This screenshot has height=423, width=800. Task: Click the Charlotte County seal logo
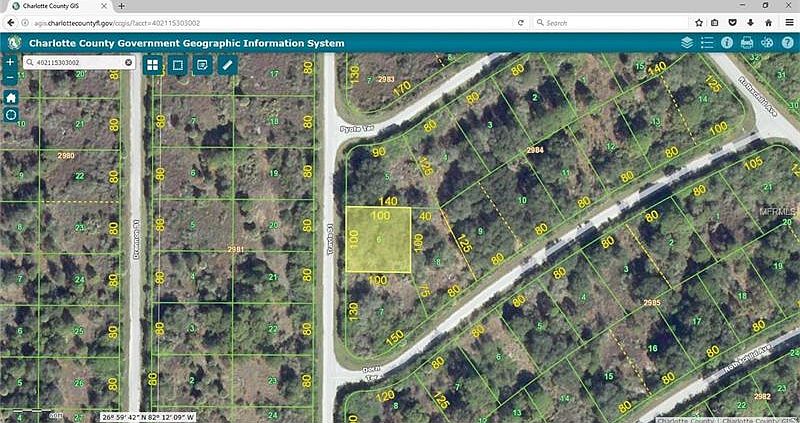15,43
